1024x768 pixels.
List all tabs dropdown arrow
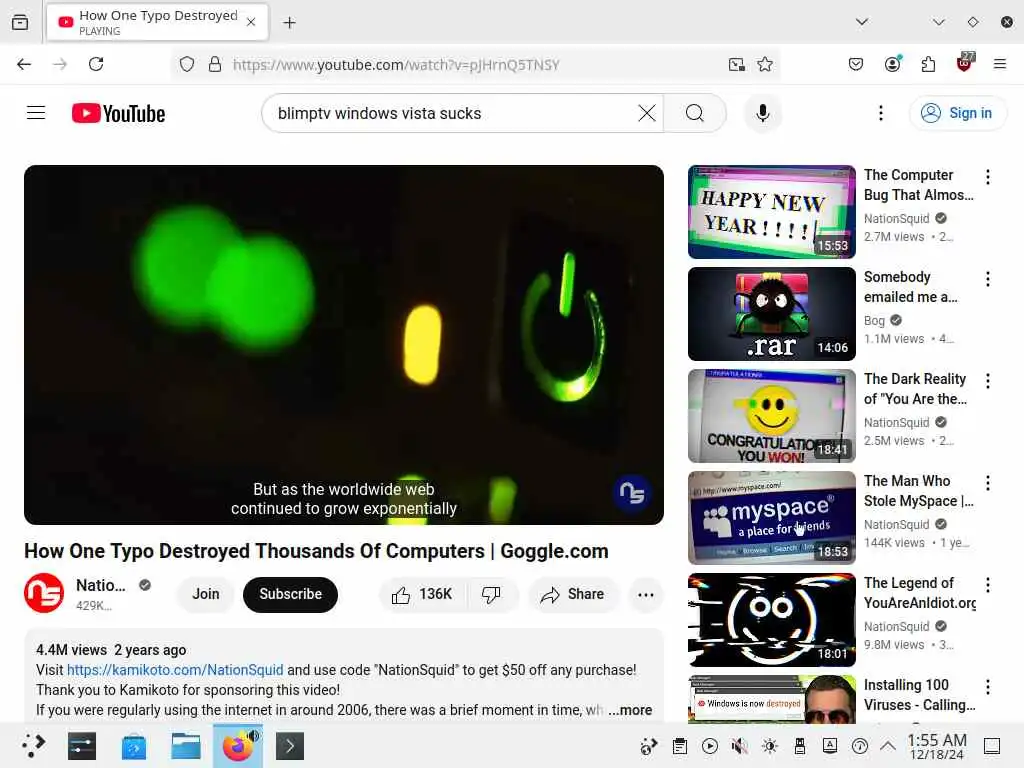862,22
